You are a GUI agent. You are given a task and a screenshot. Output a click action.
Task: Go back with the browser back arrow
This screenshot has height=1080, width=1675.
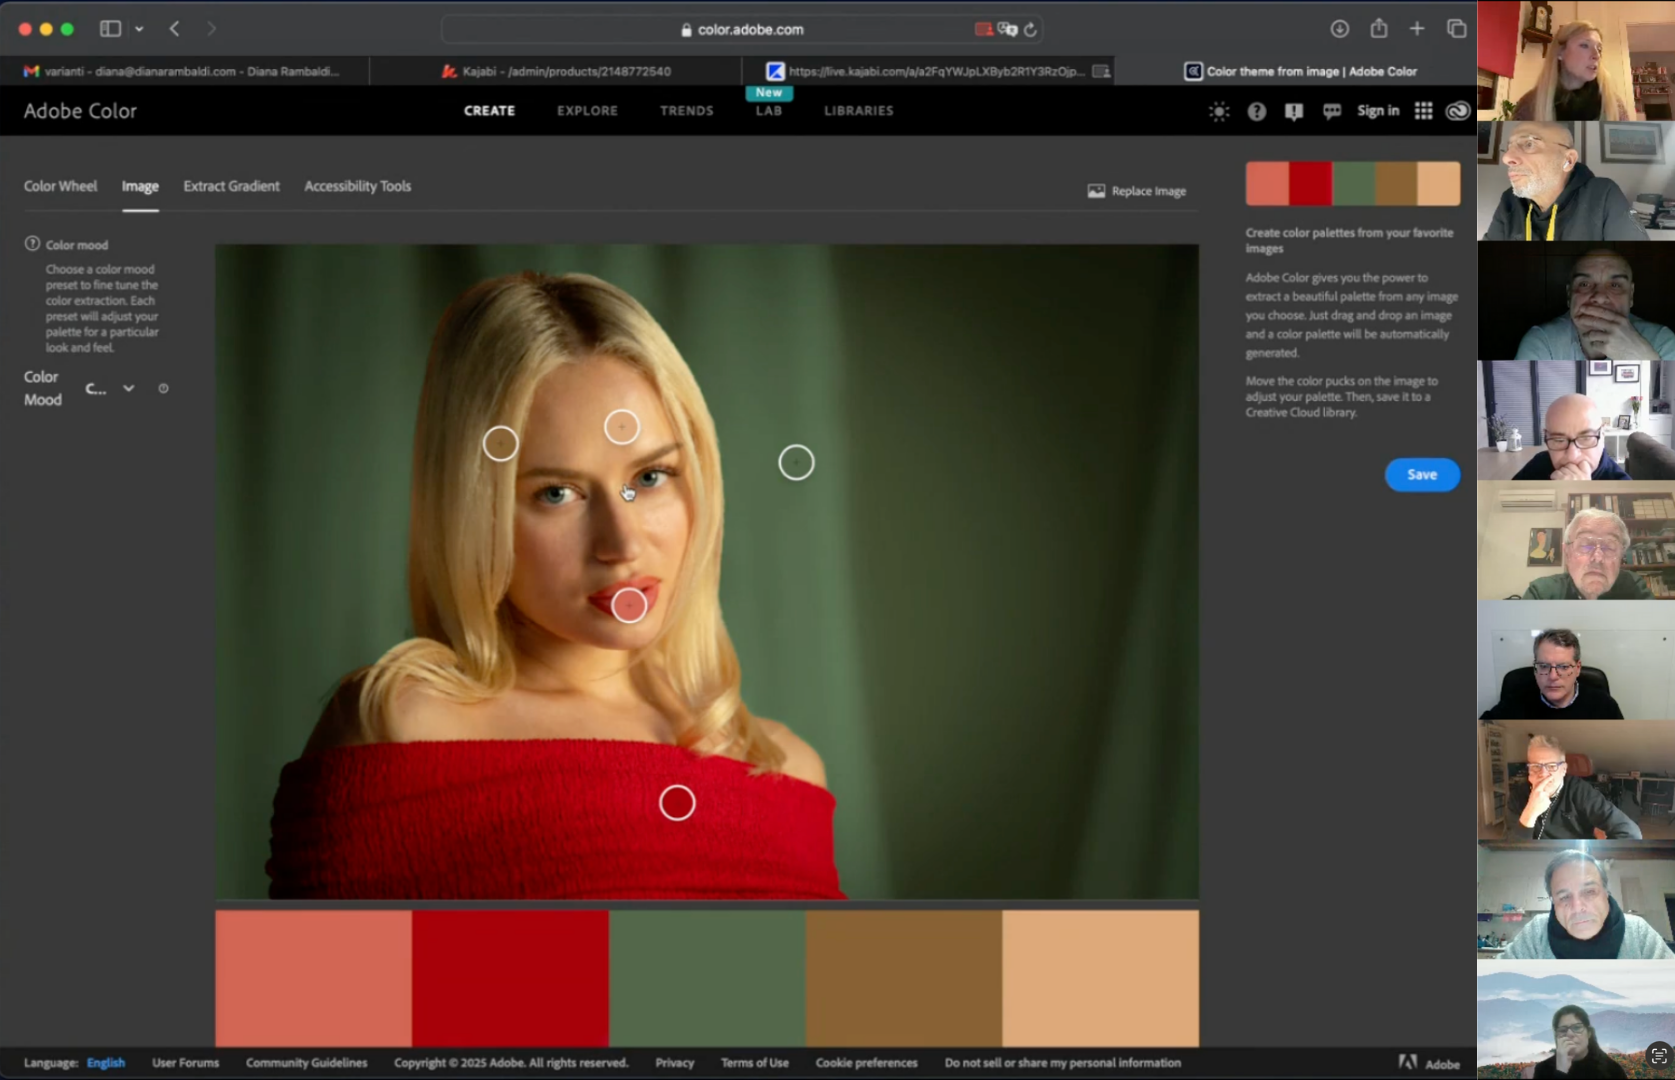pyautogui.click(x=175, y=29)
